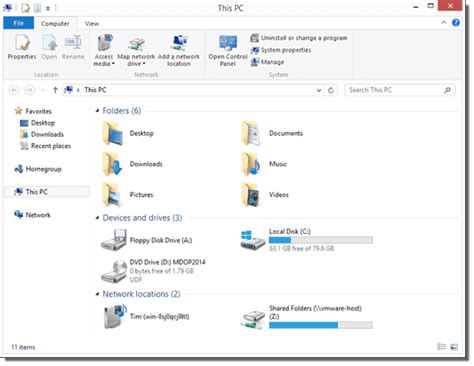Image resolution: width=474 pixels, height=366 pixels.
Task: Switch to large icons view button
Action: click(x=454, y=347)
